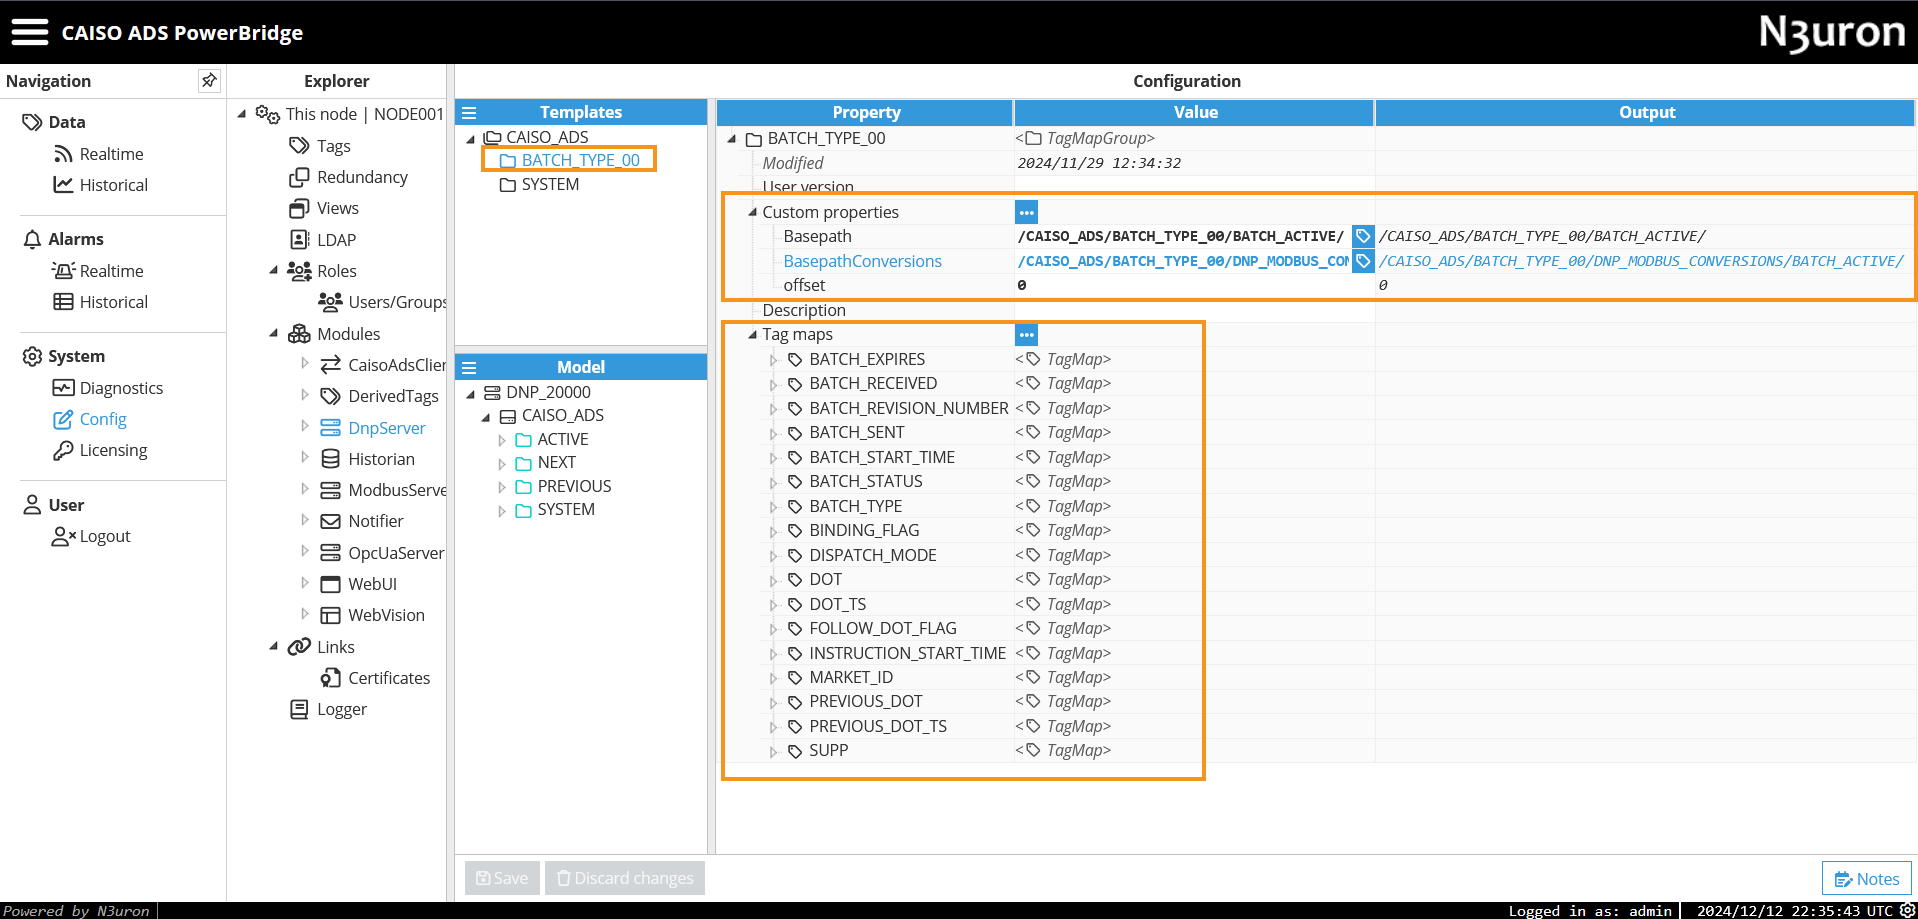Select the Views item in Explorer
The image size is (1918, 919).
tap(337, 208)
